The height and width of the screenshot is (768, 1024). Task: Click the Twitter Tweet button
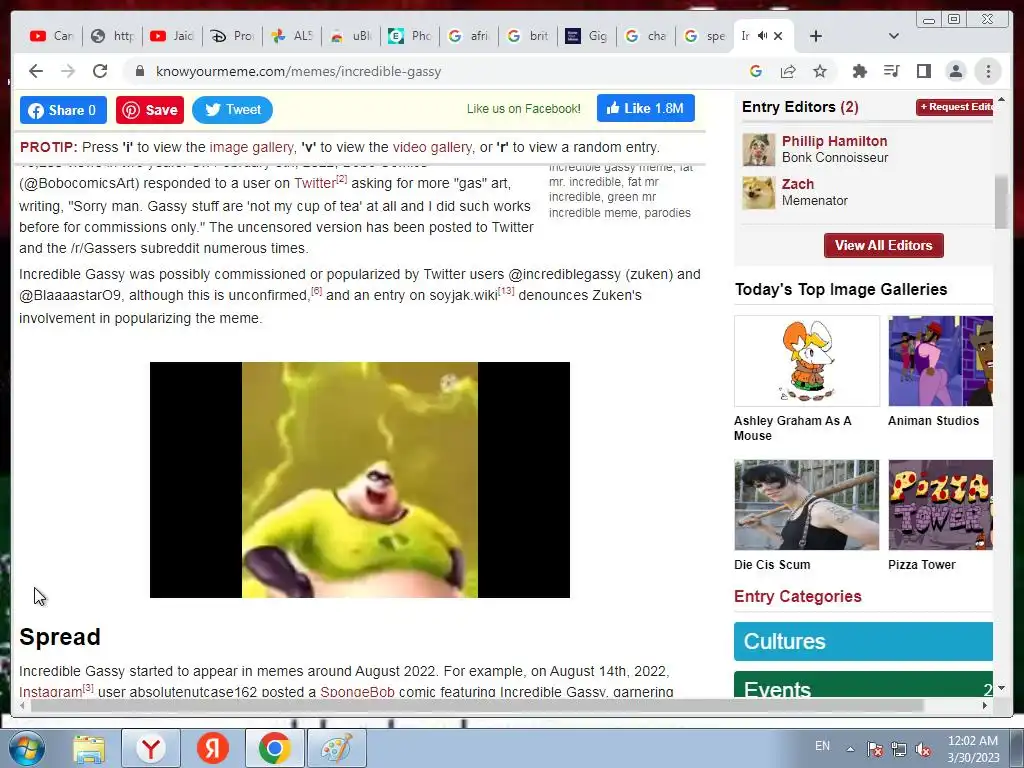(x=232, y=110)
